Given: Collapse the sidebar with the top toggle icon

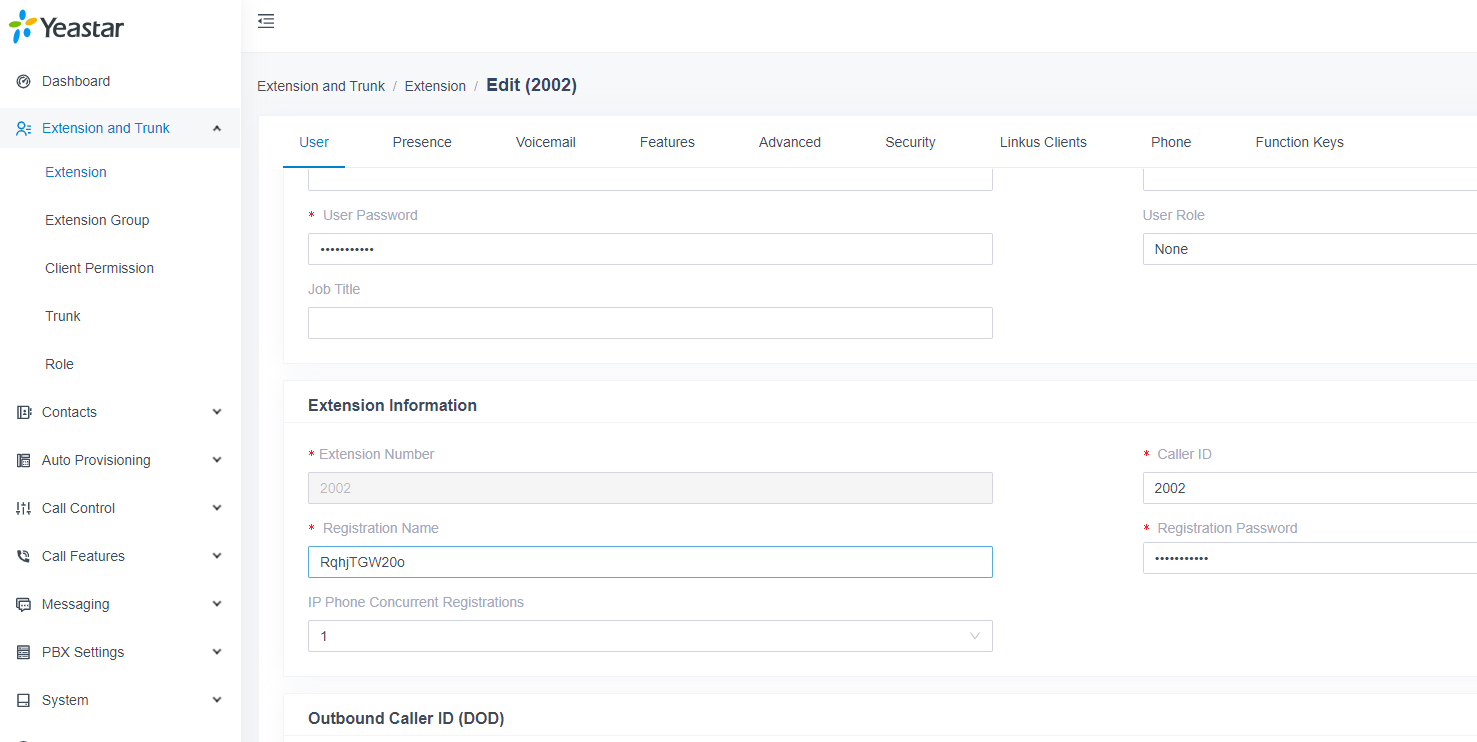Looking at the screenshot, I should [265, 20].
